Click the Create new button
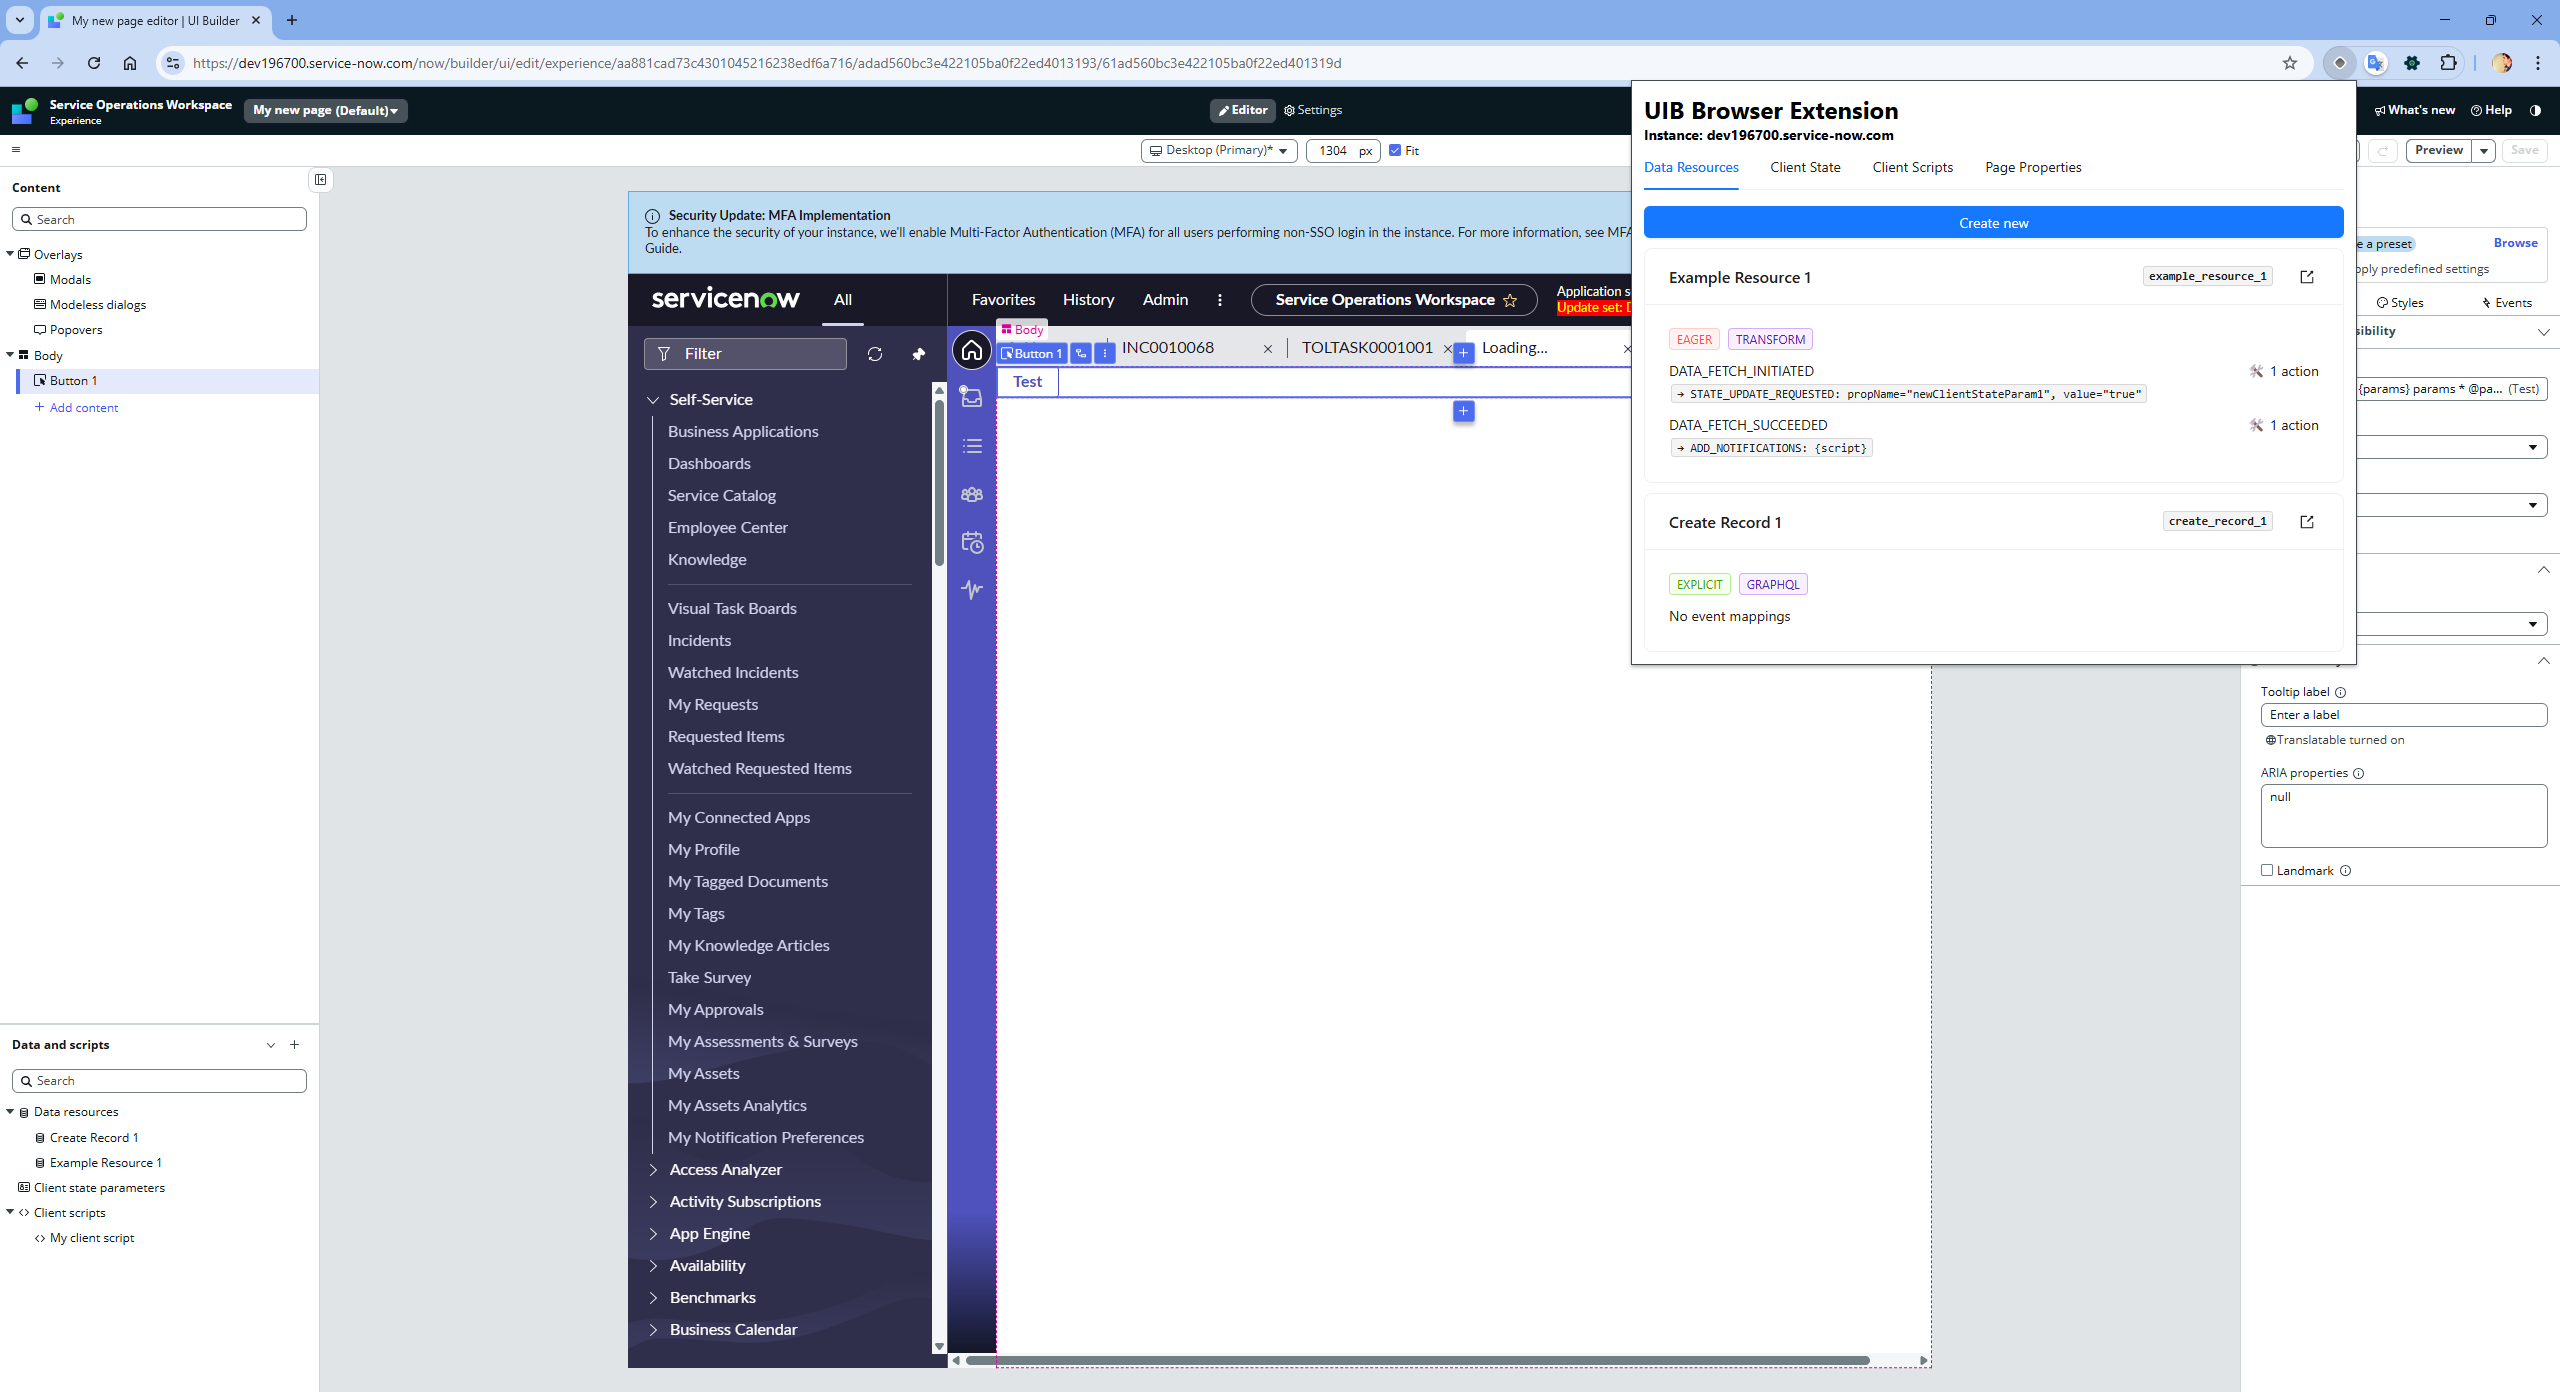This screenshot has width=2560, height=1392. [x=1993, y=223]
